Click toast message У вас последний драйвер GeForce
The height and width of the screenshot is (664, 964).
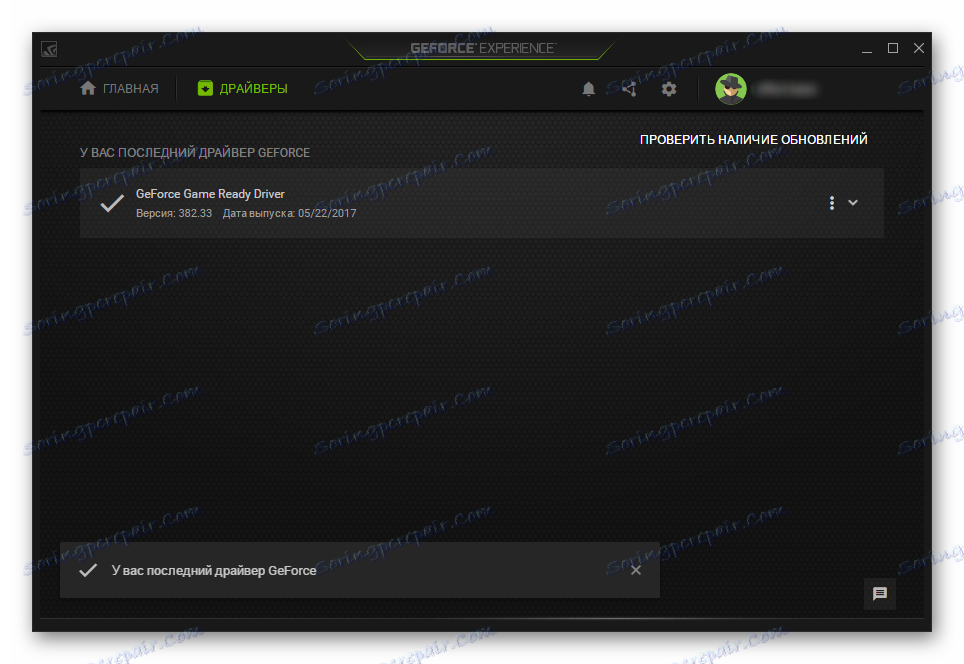pos(214,571)
